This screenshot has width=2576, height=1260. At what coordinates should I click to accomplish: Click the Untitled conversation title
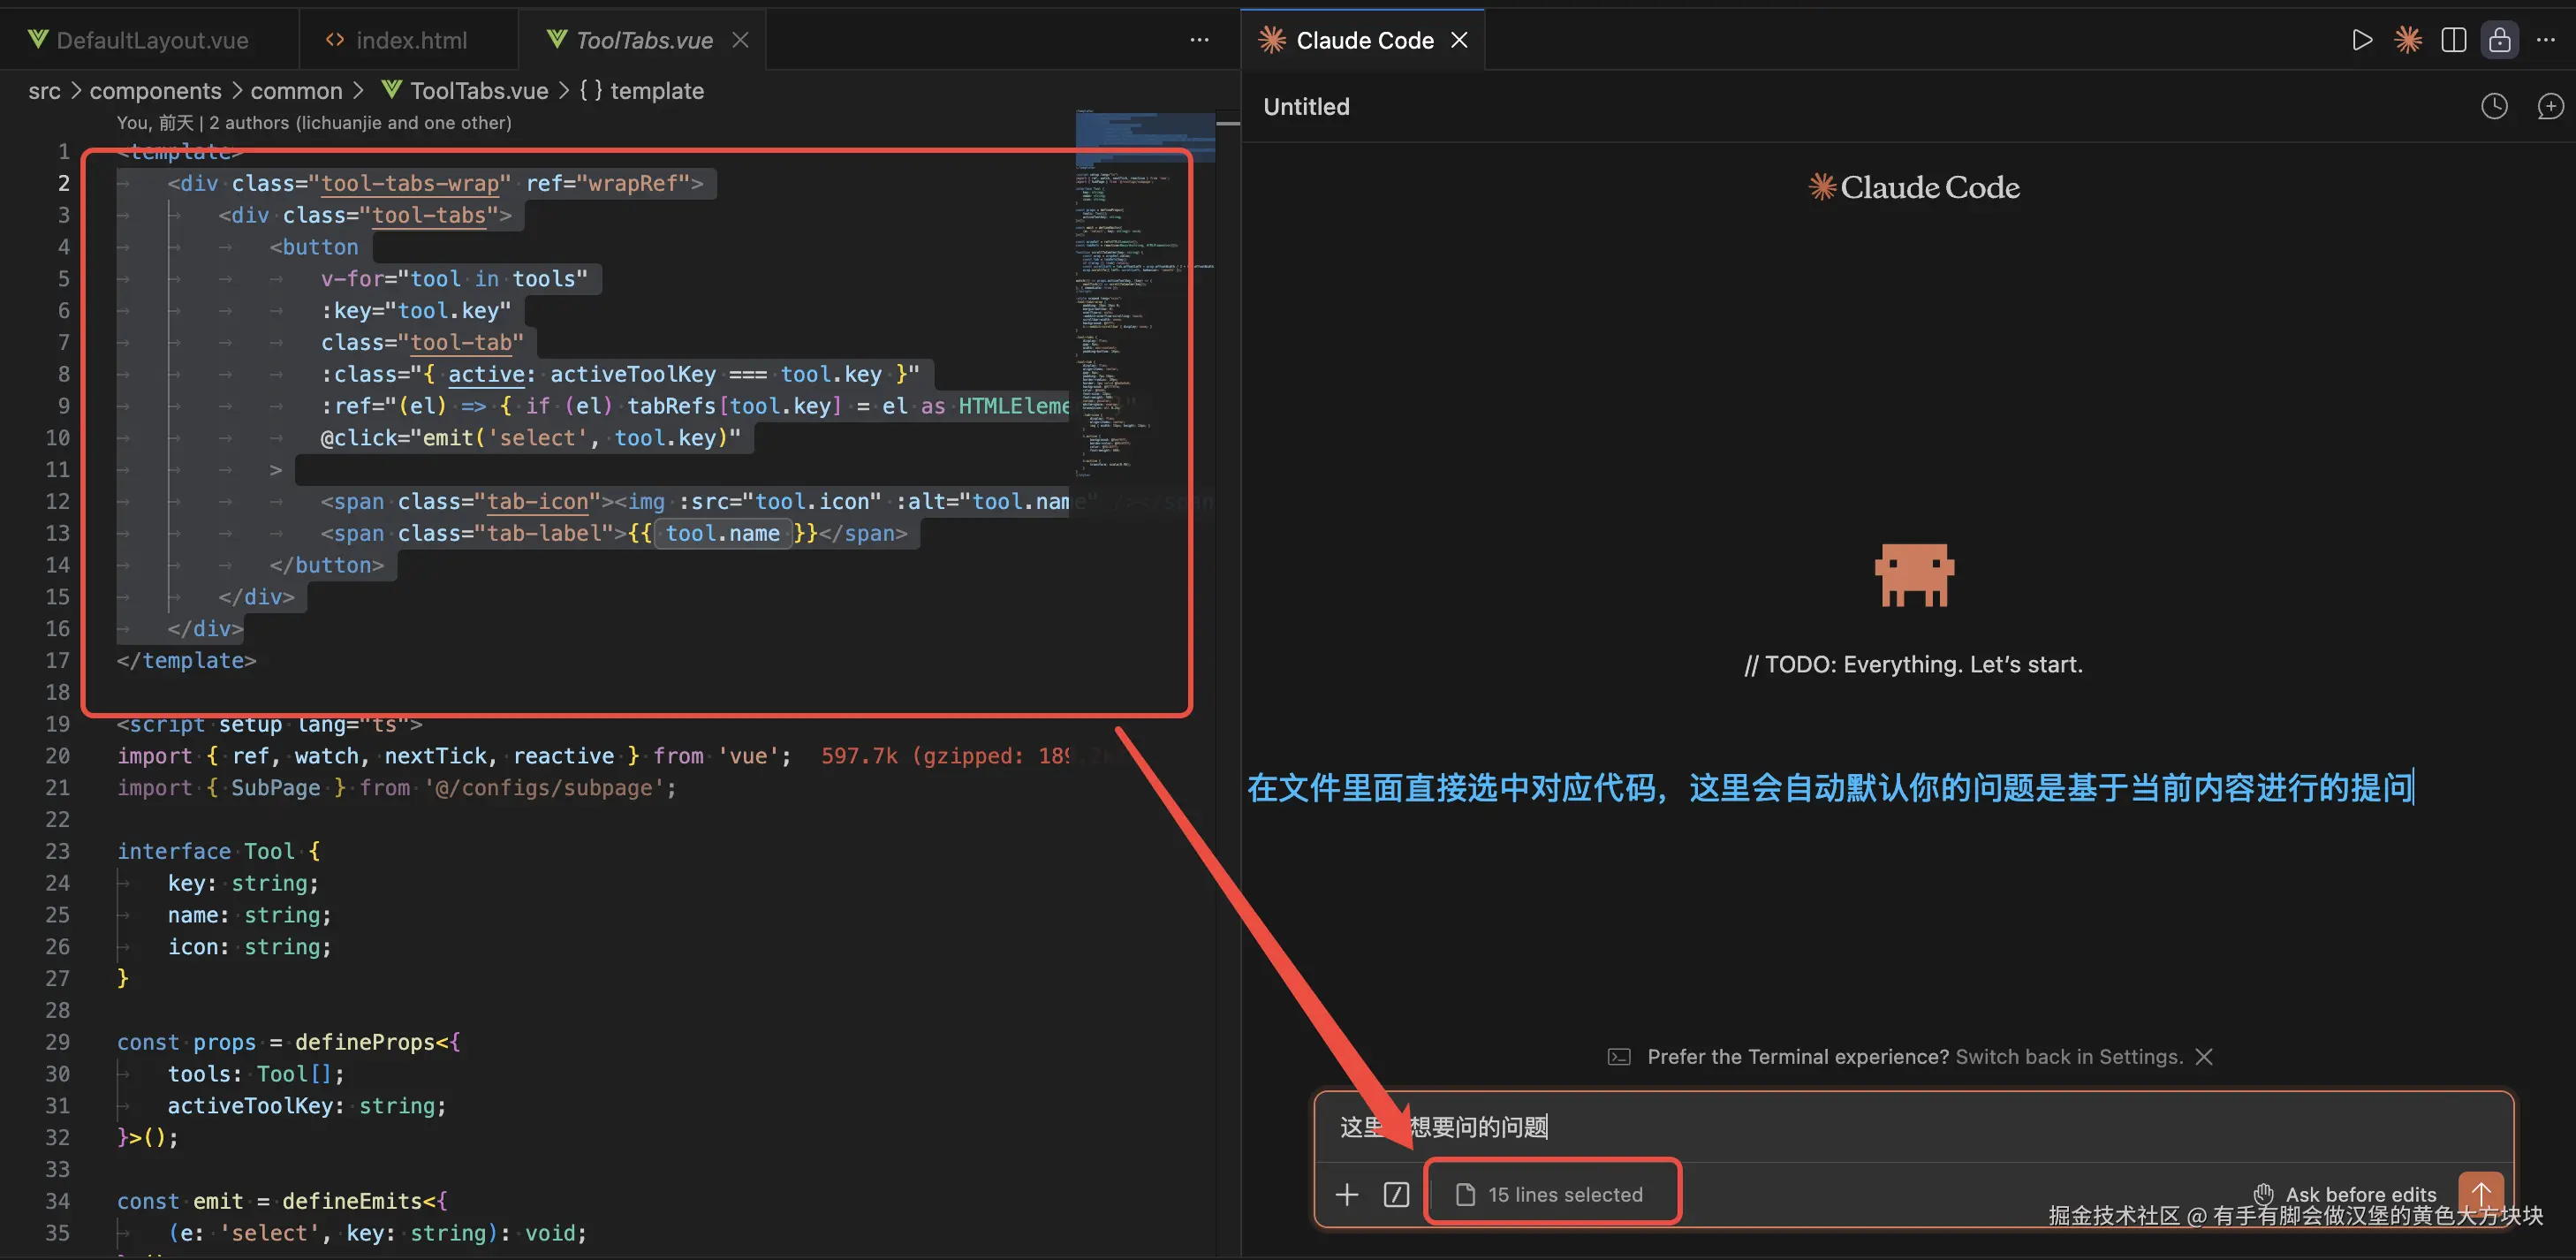[x=1306, y=106]
